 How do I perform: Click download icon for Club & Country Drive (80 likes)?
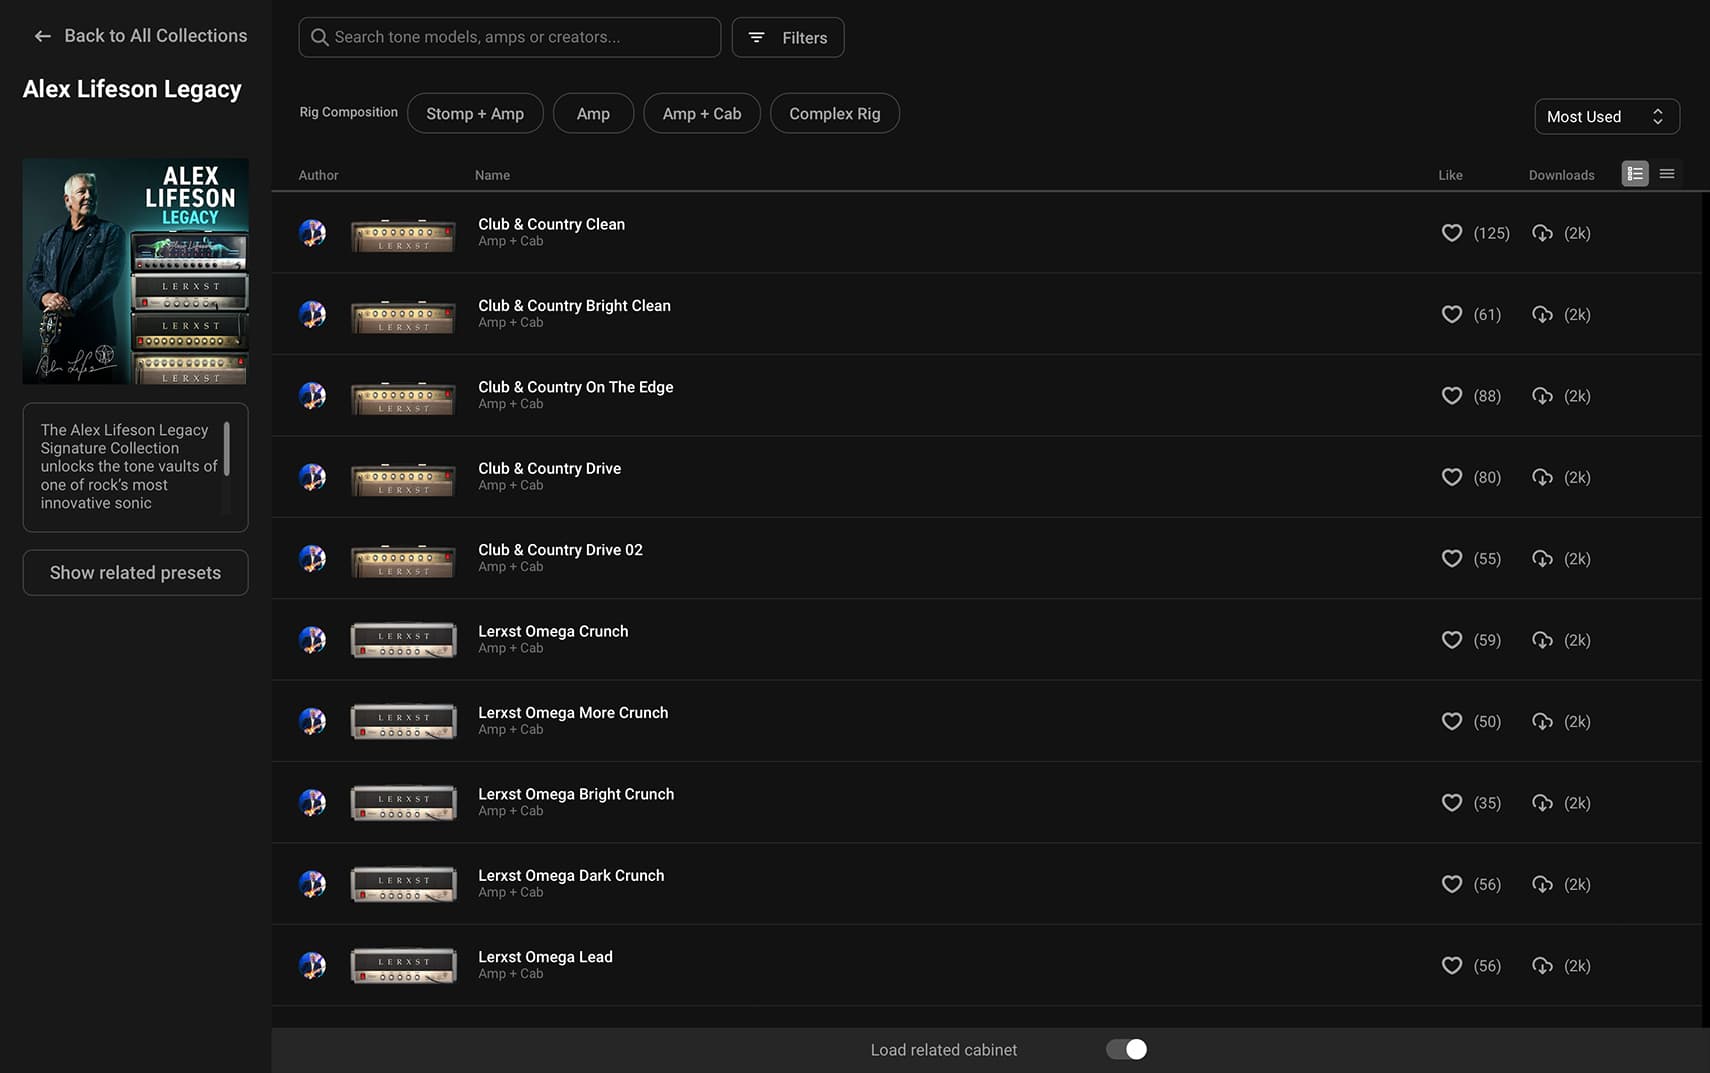(1543, 477)
